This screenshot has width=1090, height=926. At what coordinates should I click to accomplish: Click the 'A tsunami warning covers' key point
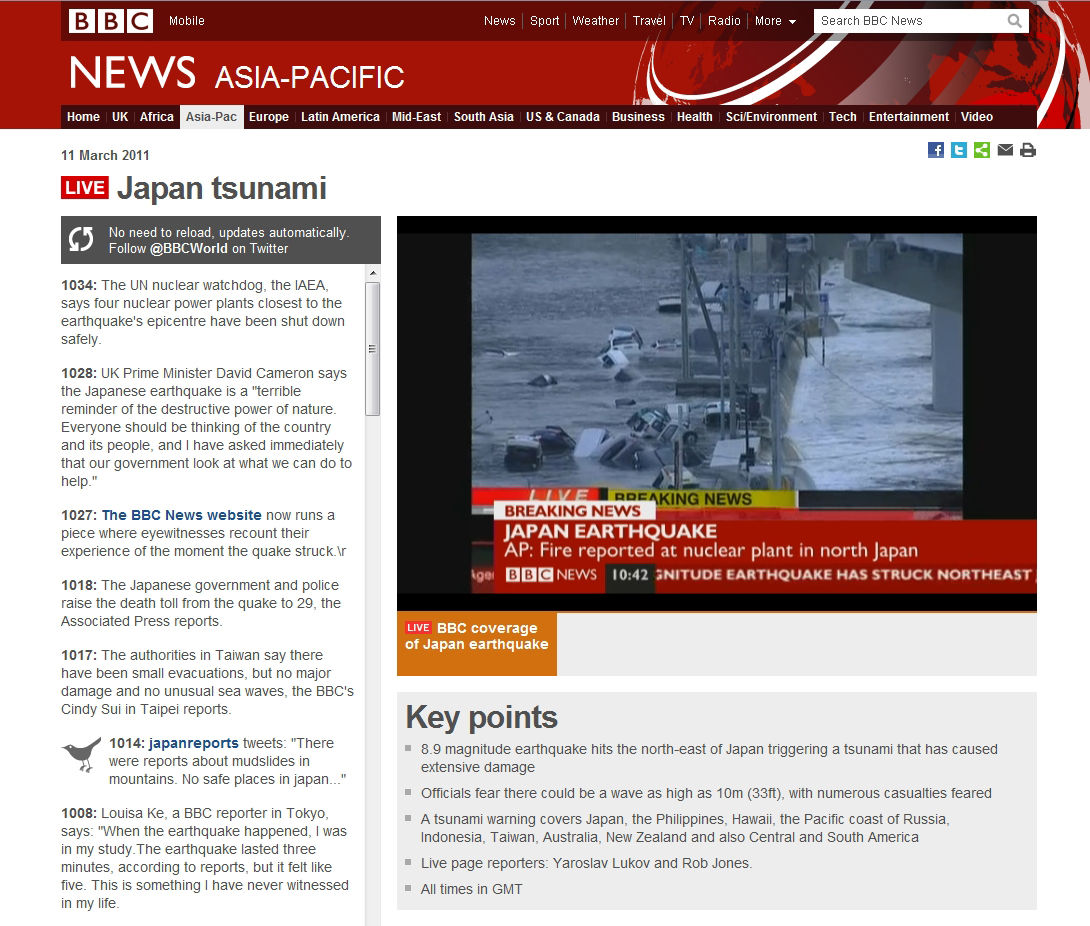point(685,828)
